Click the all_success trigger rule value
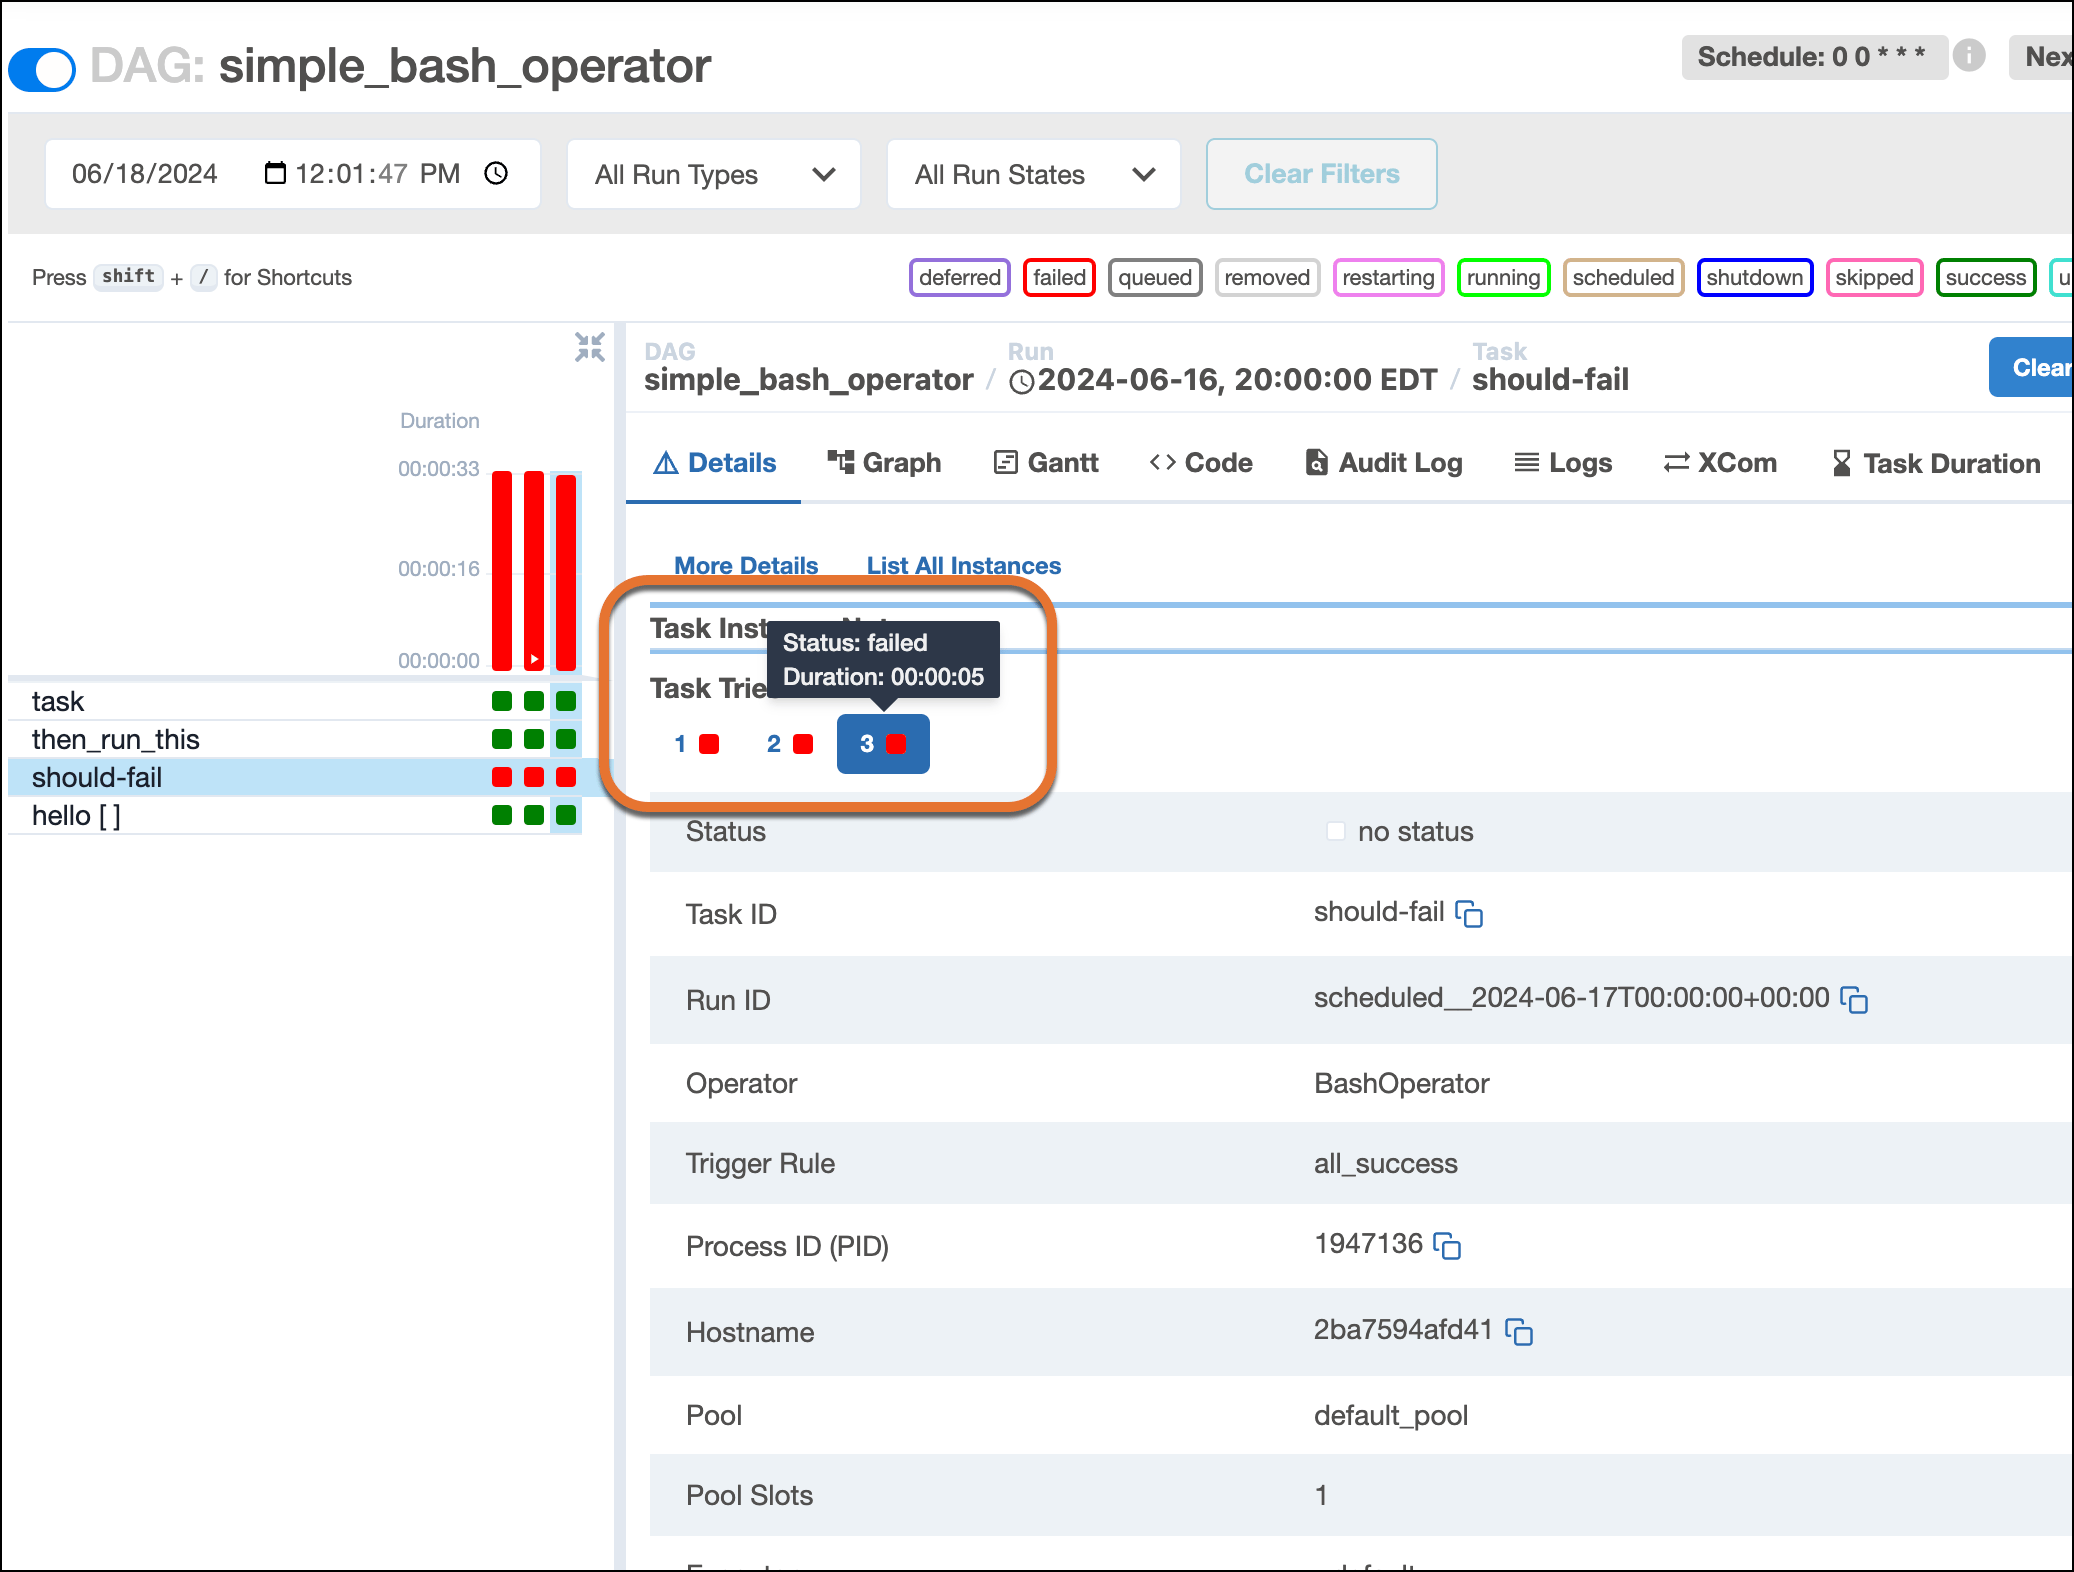The height and width of the screenshot is (1572, 2074). (x=1385, y=1163)
